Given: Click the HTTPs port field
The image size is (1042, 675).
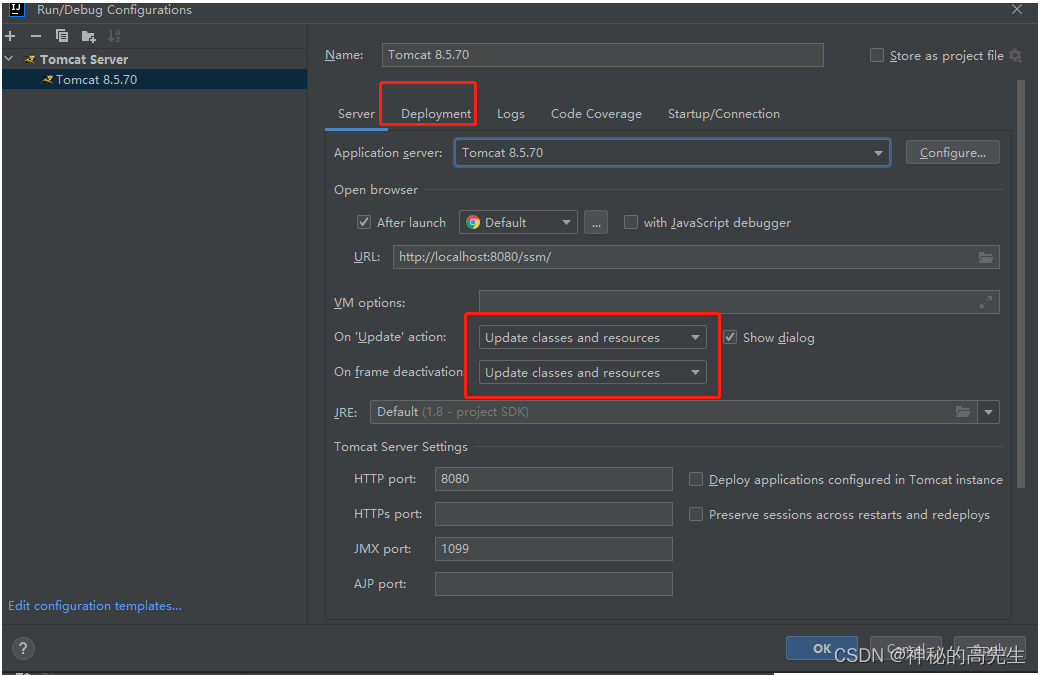Looking at the screenshot, I should click(554, 514).
